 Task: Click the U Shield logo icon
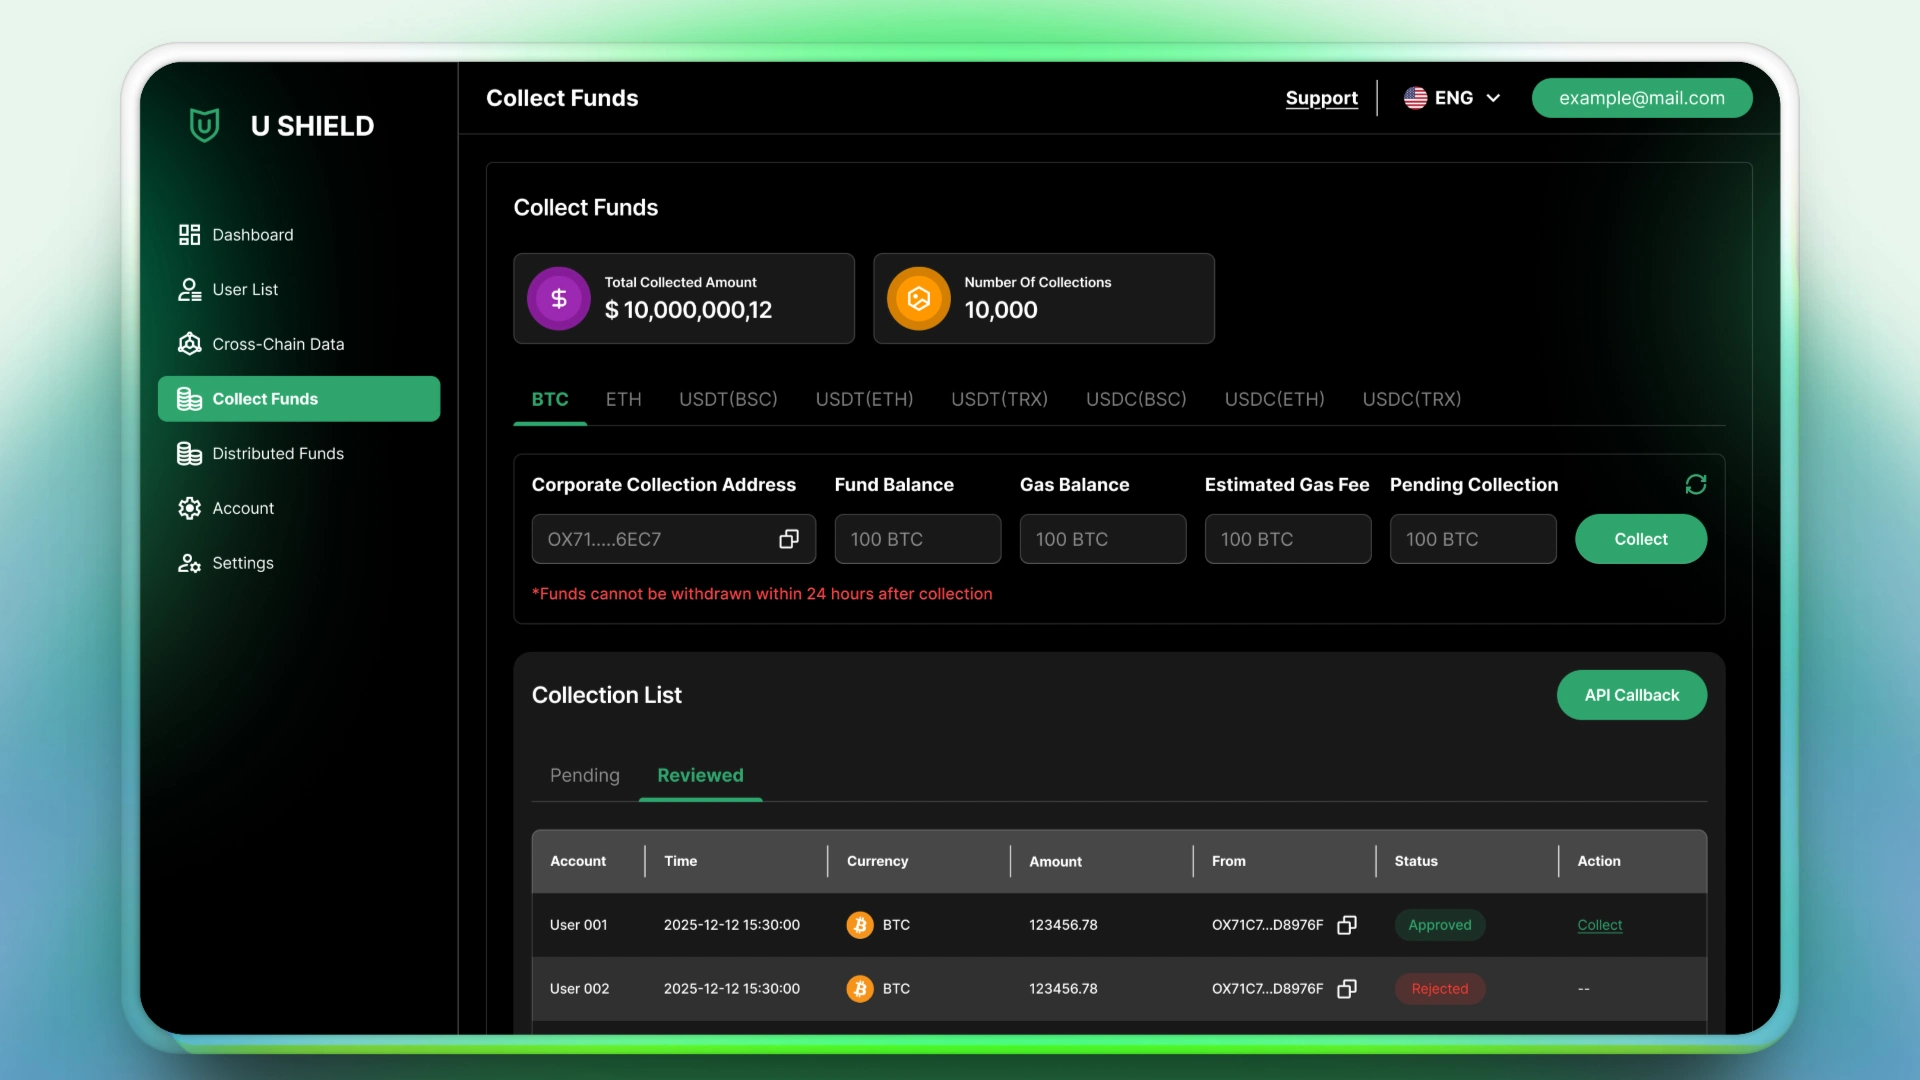click(x=204, y=125)
